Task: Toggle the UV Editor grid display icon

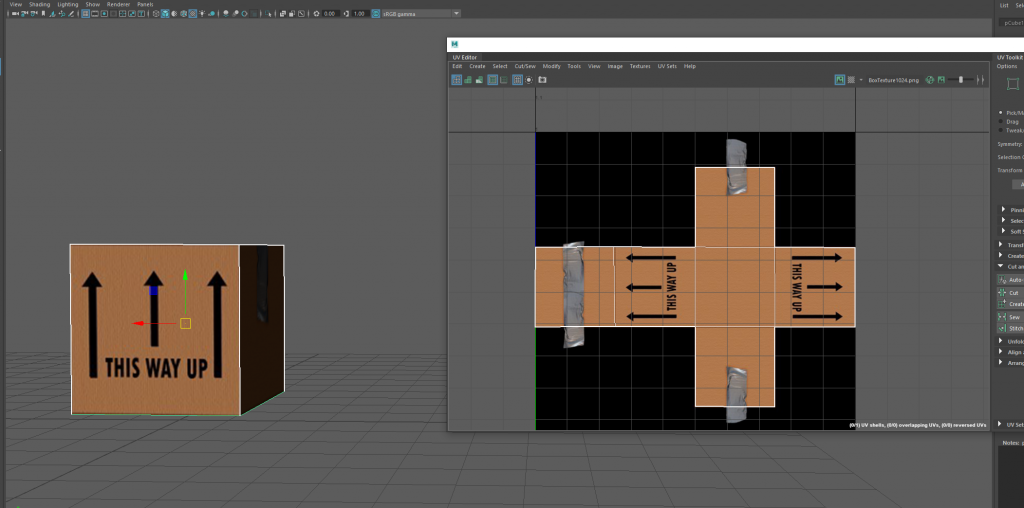Action: pyautogui.click(x=493, y=79)
